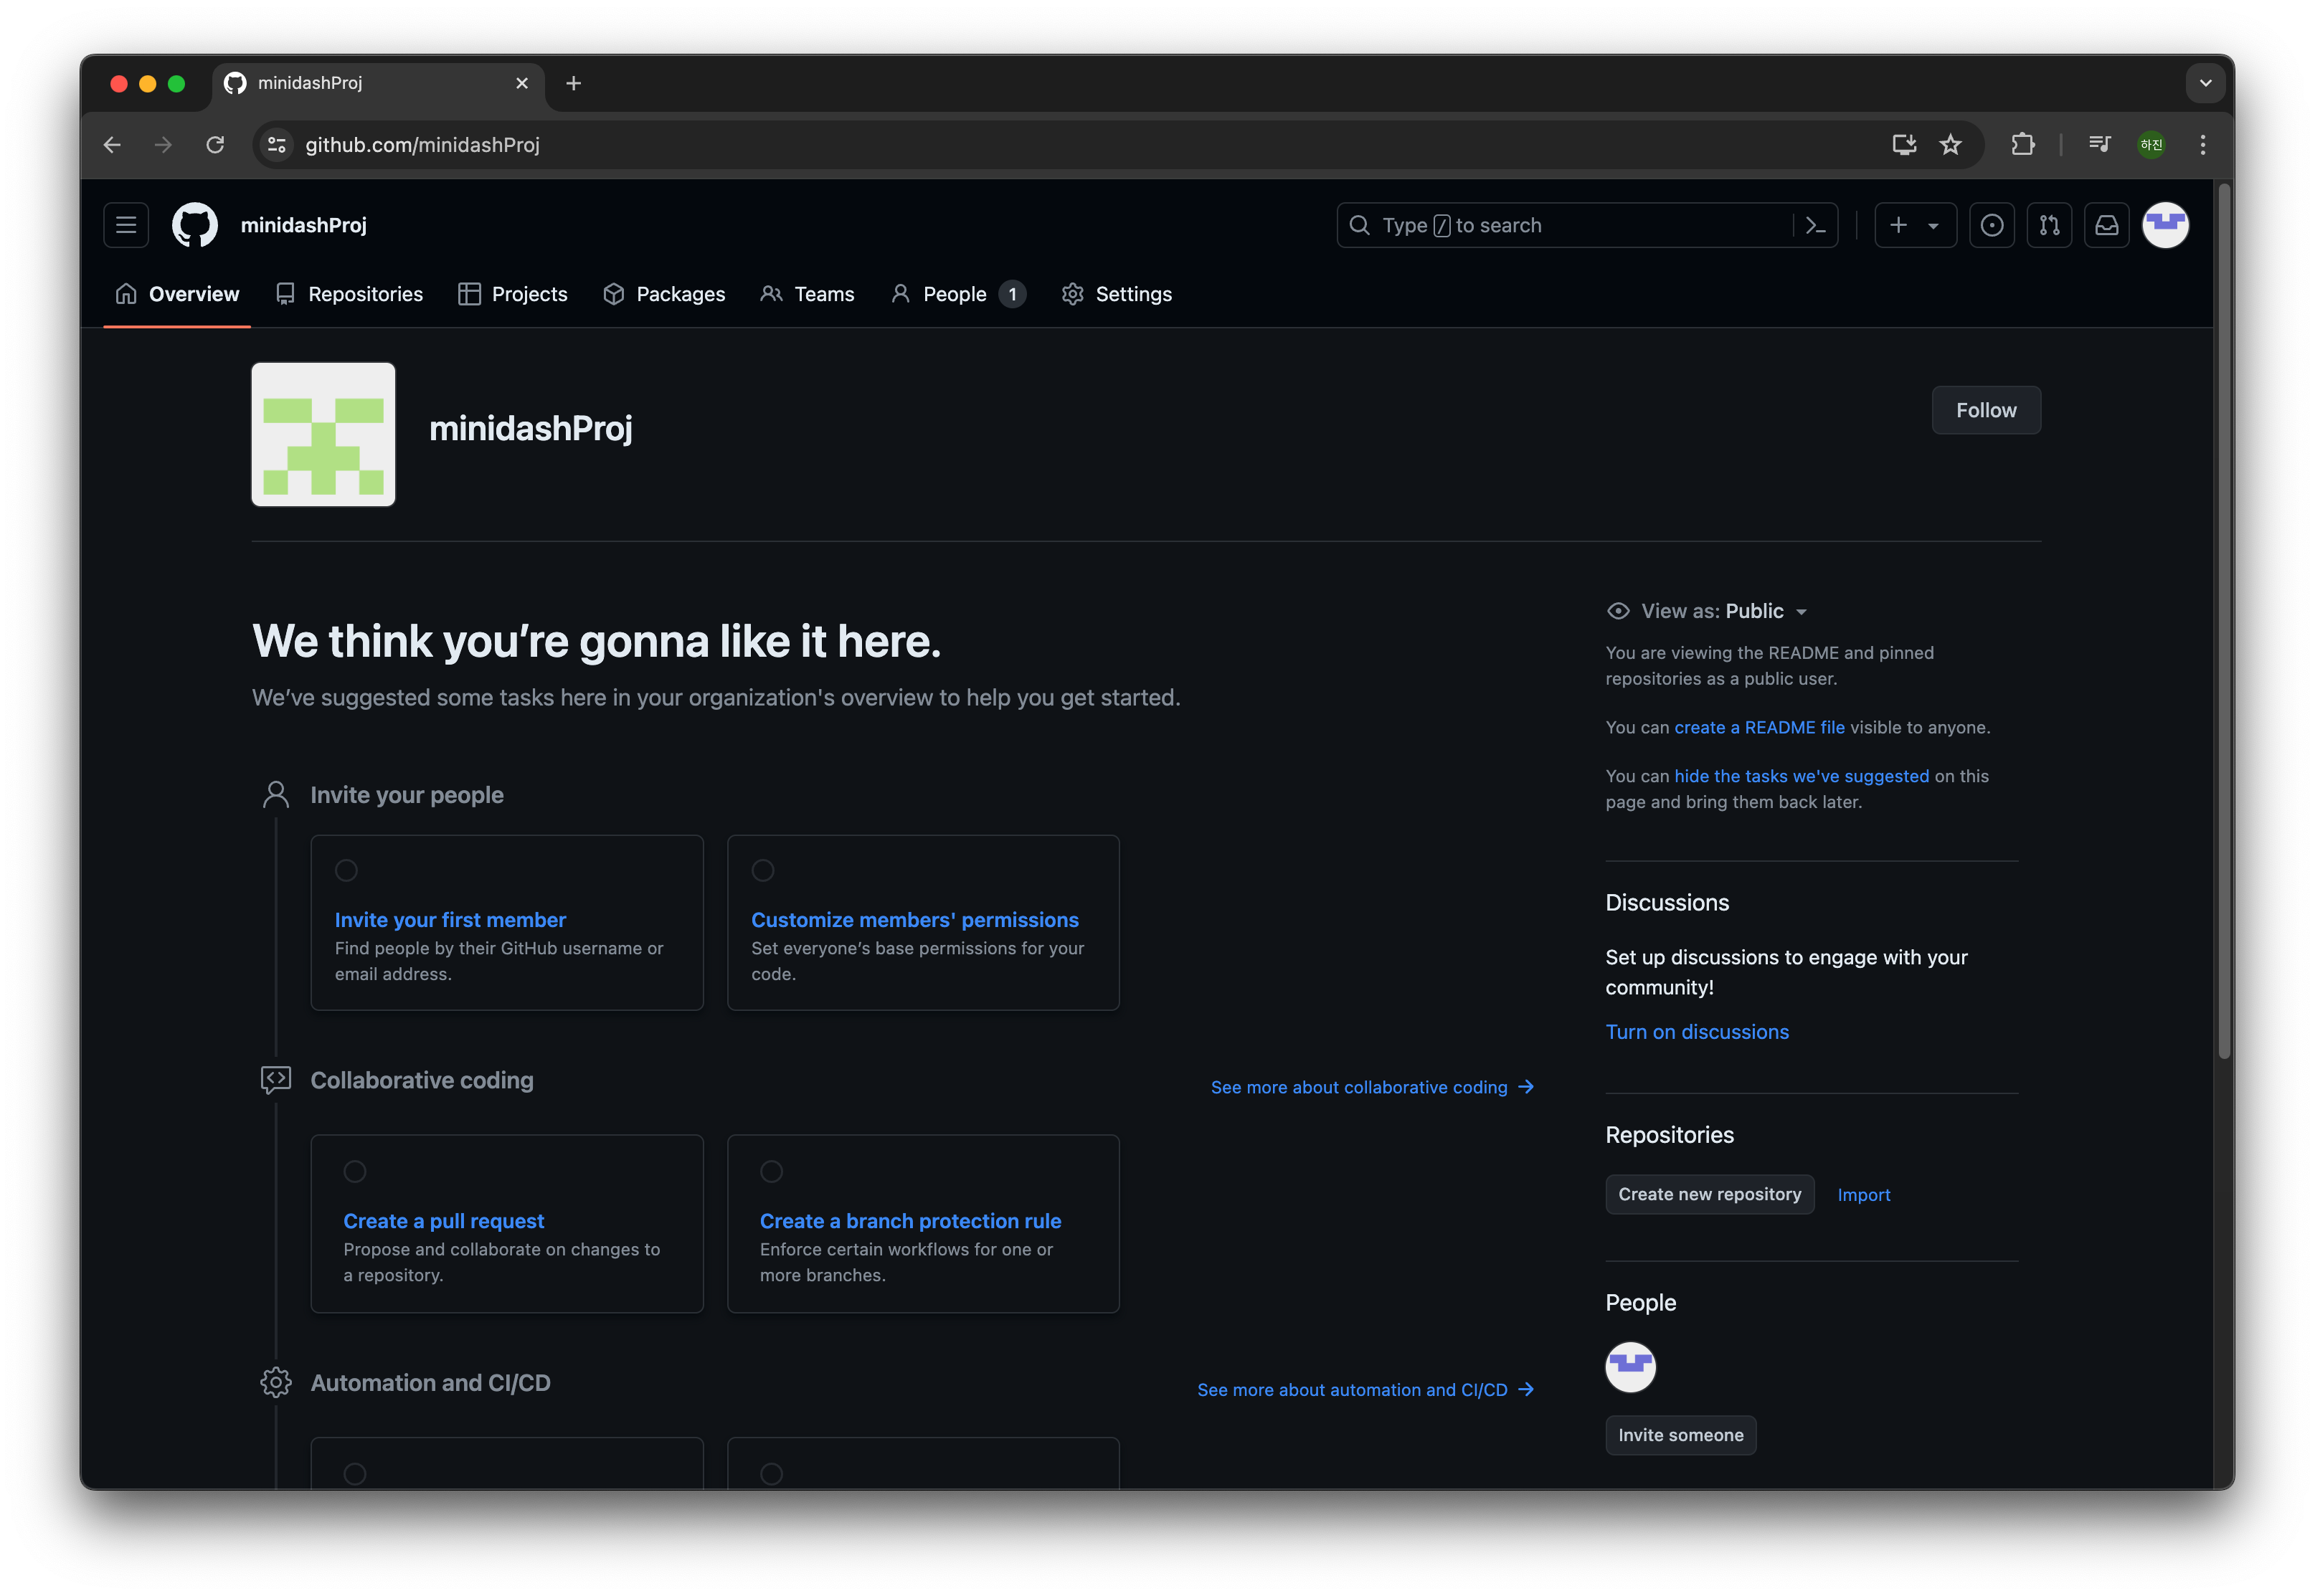2315x1596 pixels.
Task: Open the Chrome profile icon
Action: click(x=2151, y=145)
